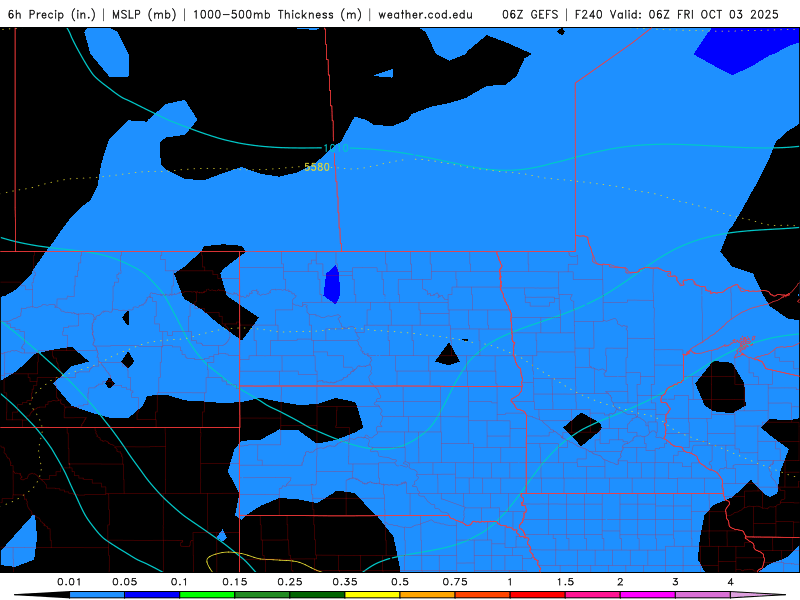Select the magenta legend swatch after 2
The image size is (800, 600).
click(x=648, y=595)
